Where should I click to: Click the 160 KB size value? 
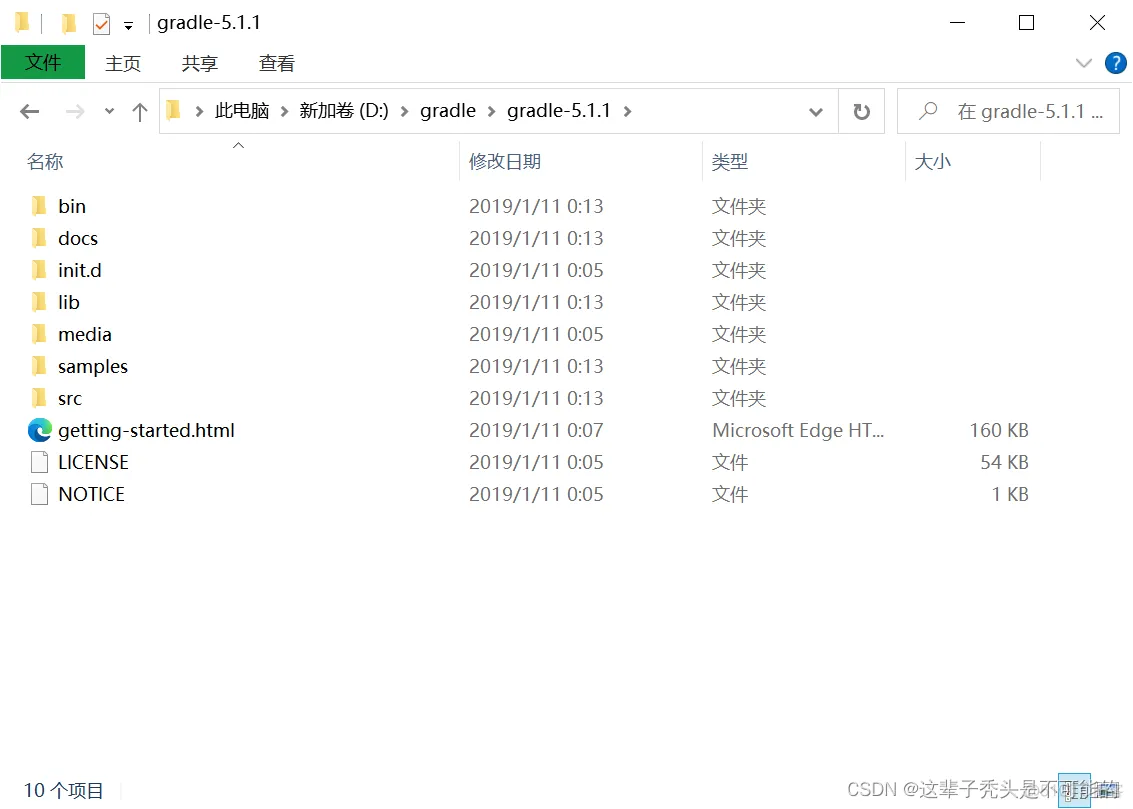click(x=999, y=431)
